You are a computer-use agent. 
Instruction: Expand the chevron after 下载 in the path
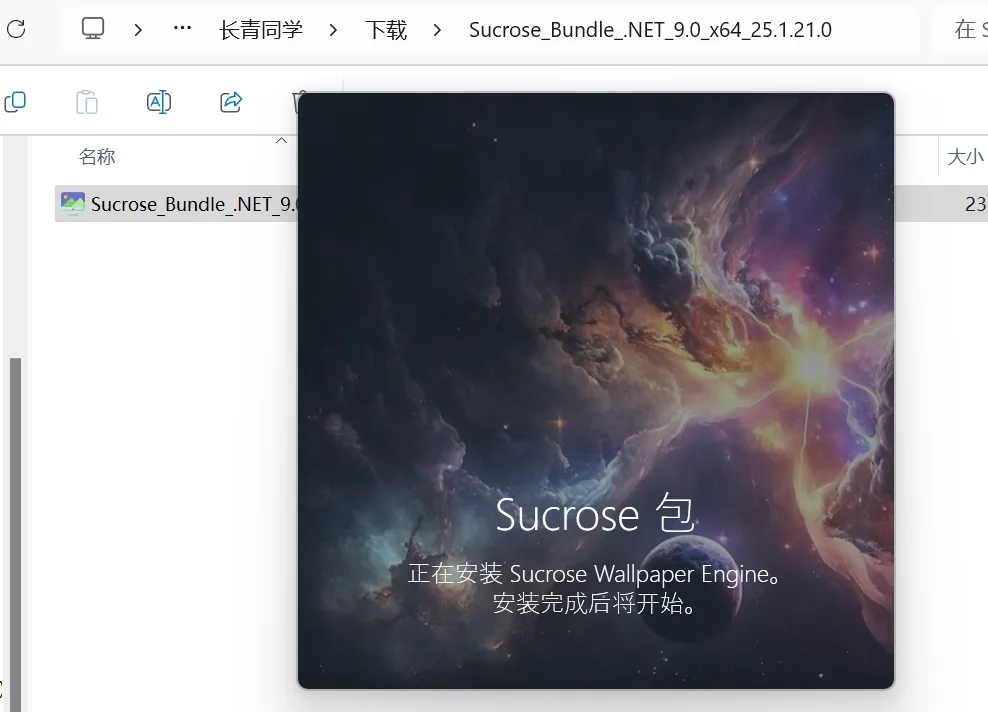tap(437, 30)
